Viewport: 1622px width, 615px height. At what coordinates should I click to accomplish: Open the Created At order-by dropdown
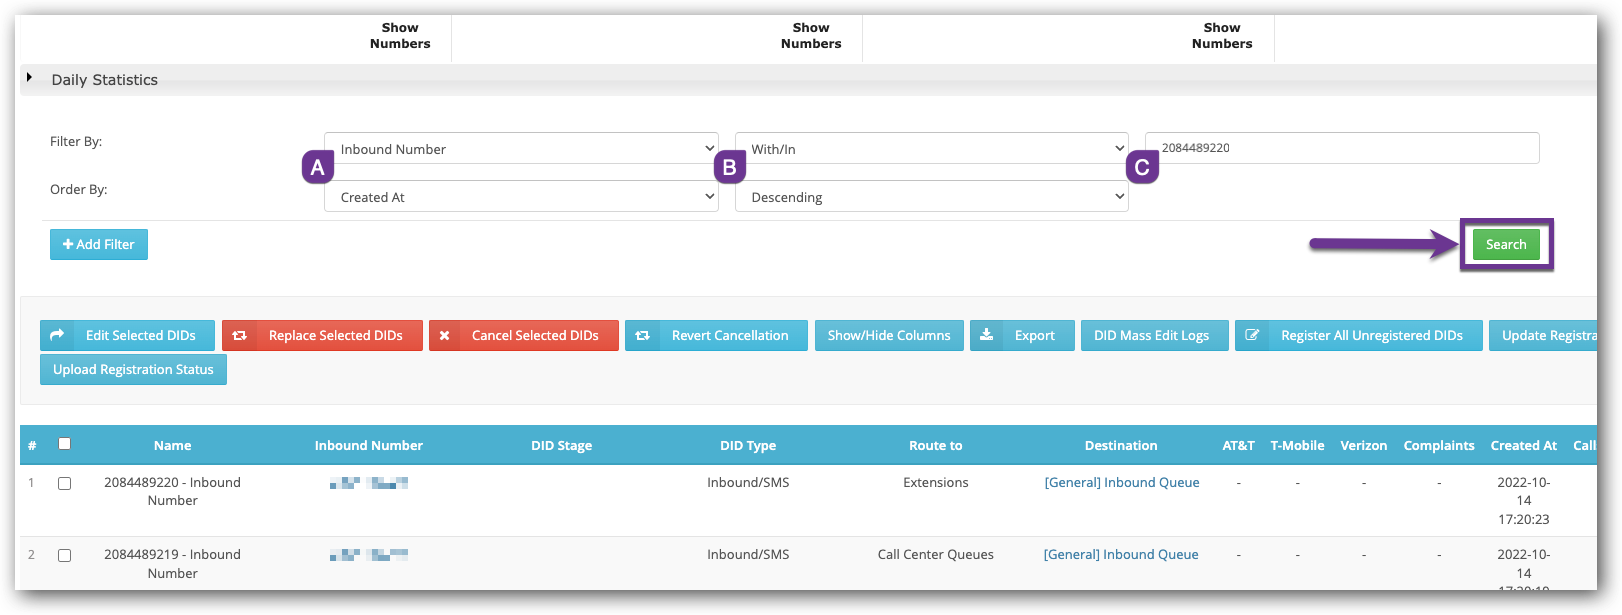(x=520, y=197)
